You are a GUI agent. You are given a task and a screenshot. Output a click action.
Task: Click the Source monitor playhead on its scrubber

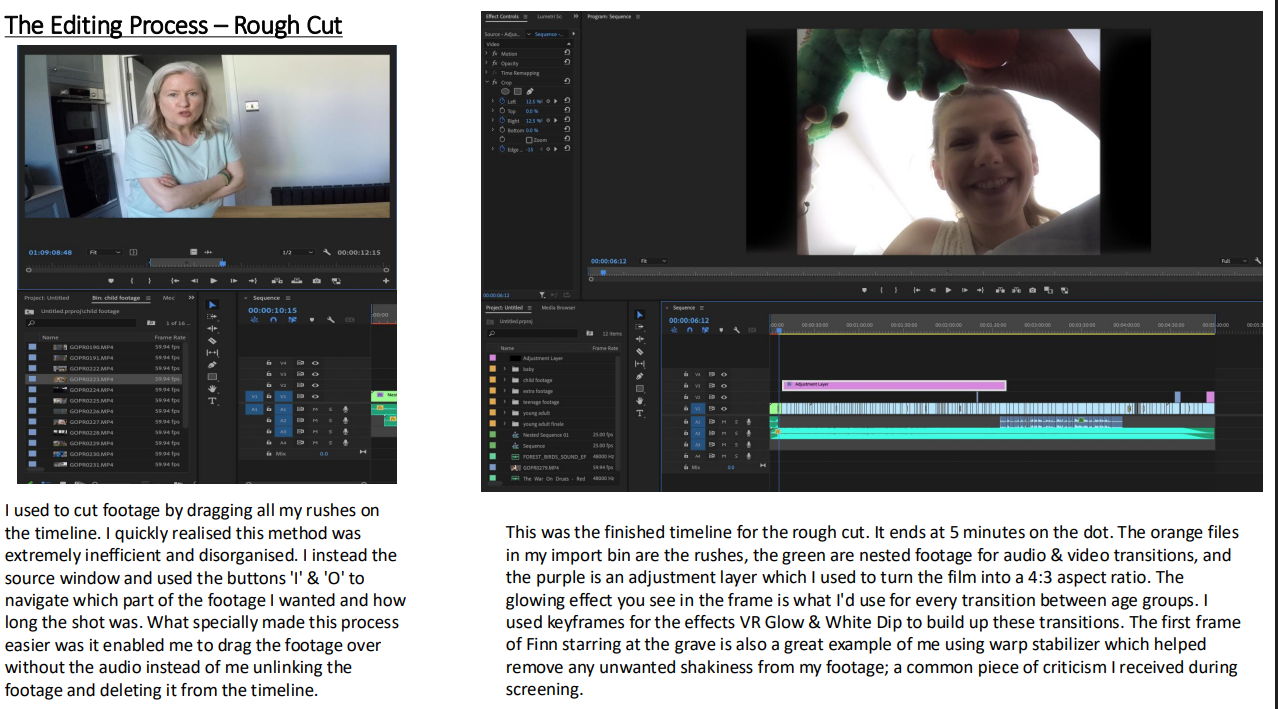click(222, 263)
